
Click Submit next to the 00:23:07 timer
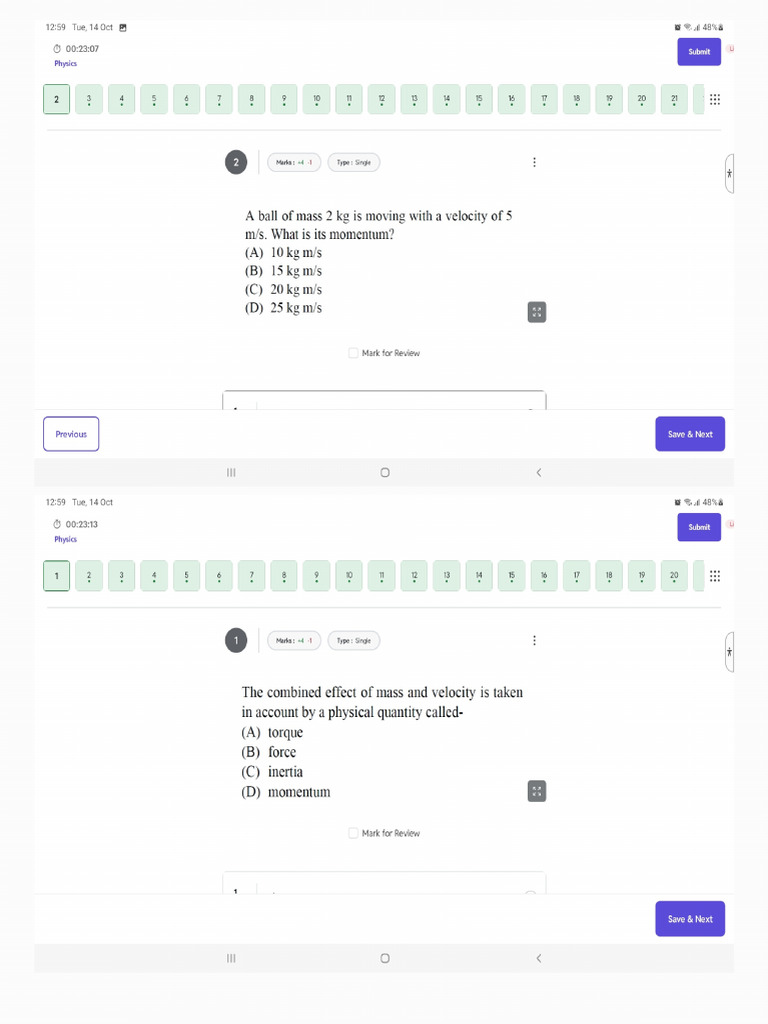699,52
